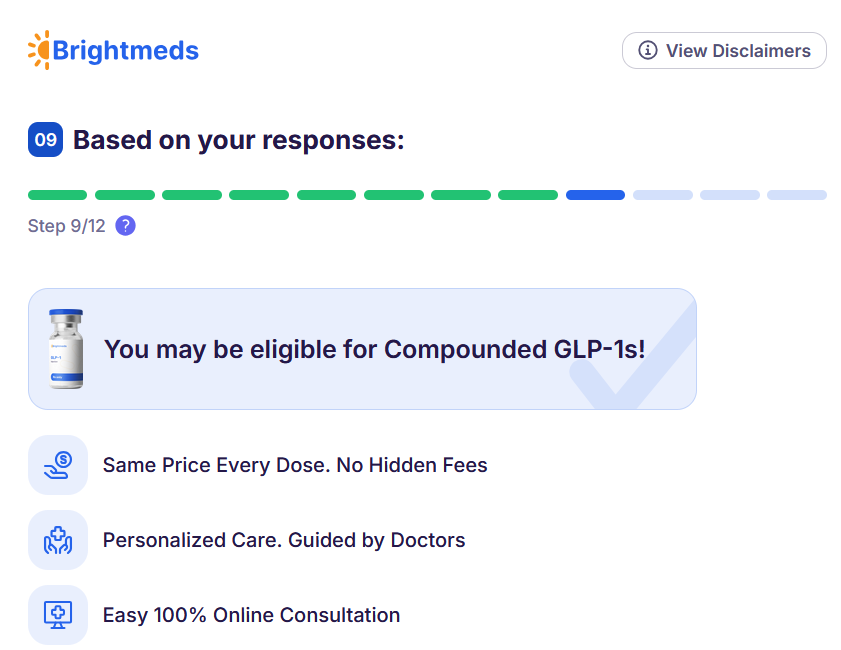Click the first green progress segment

pos(58,195)
